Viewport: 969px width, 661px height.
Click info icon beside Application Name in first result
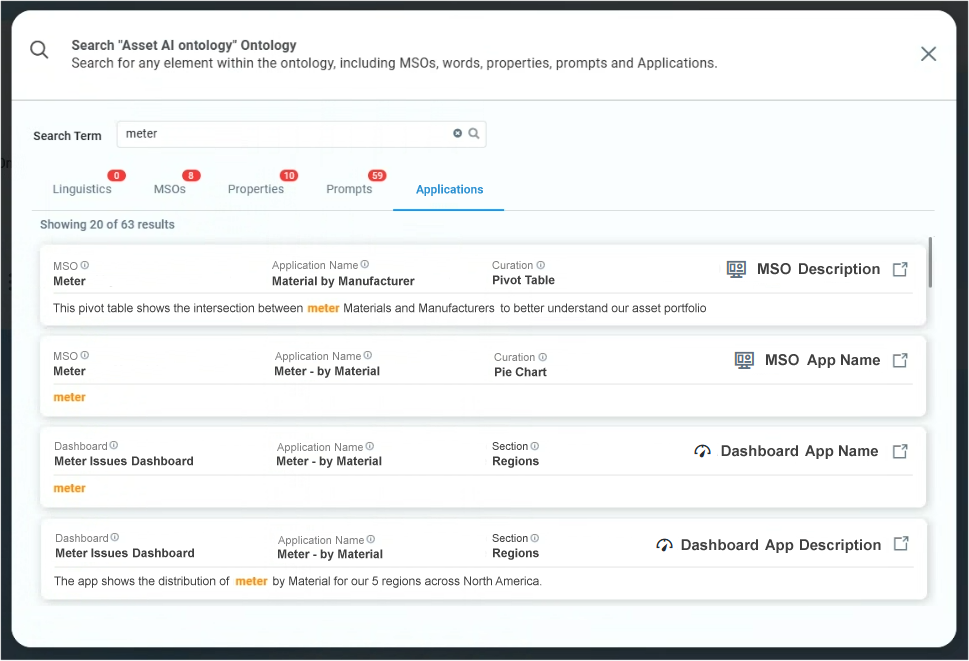(365, 265)
